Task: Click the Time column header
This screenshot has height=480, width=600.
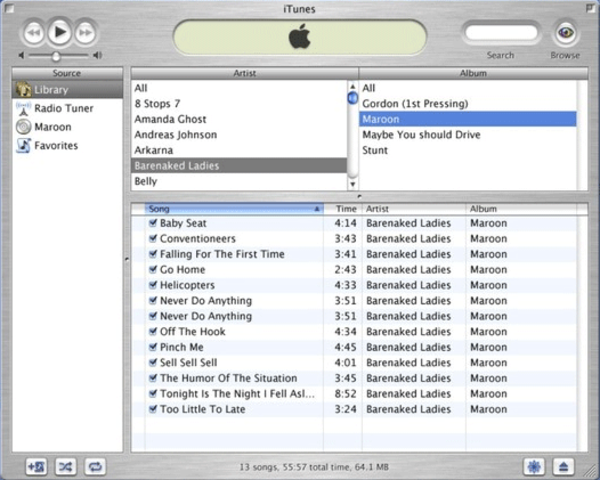Action: [343, 209]
